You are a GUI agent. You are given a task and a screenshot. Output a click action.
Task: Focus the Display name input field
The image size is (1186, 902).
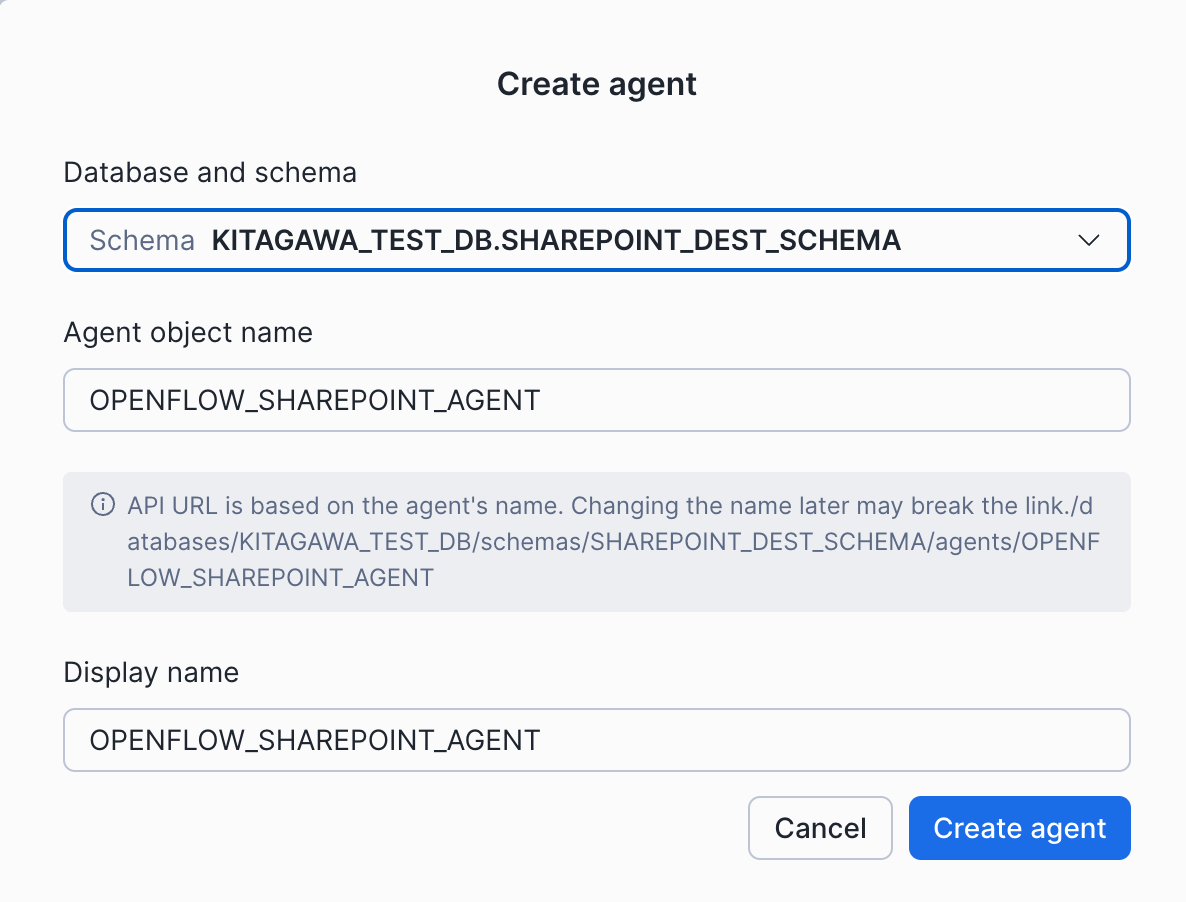[596, 740]
